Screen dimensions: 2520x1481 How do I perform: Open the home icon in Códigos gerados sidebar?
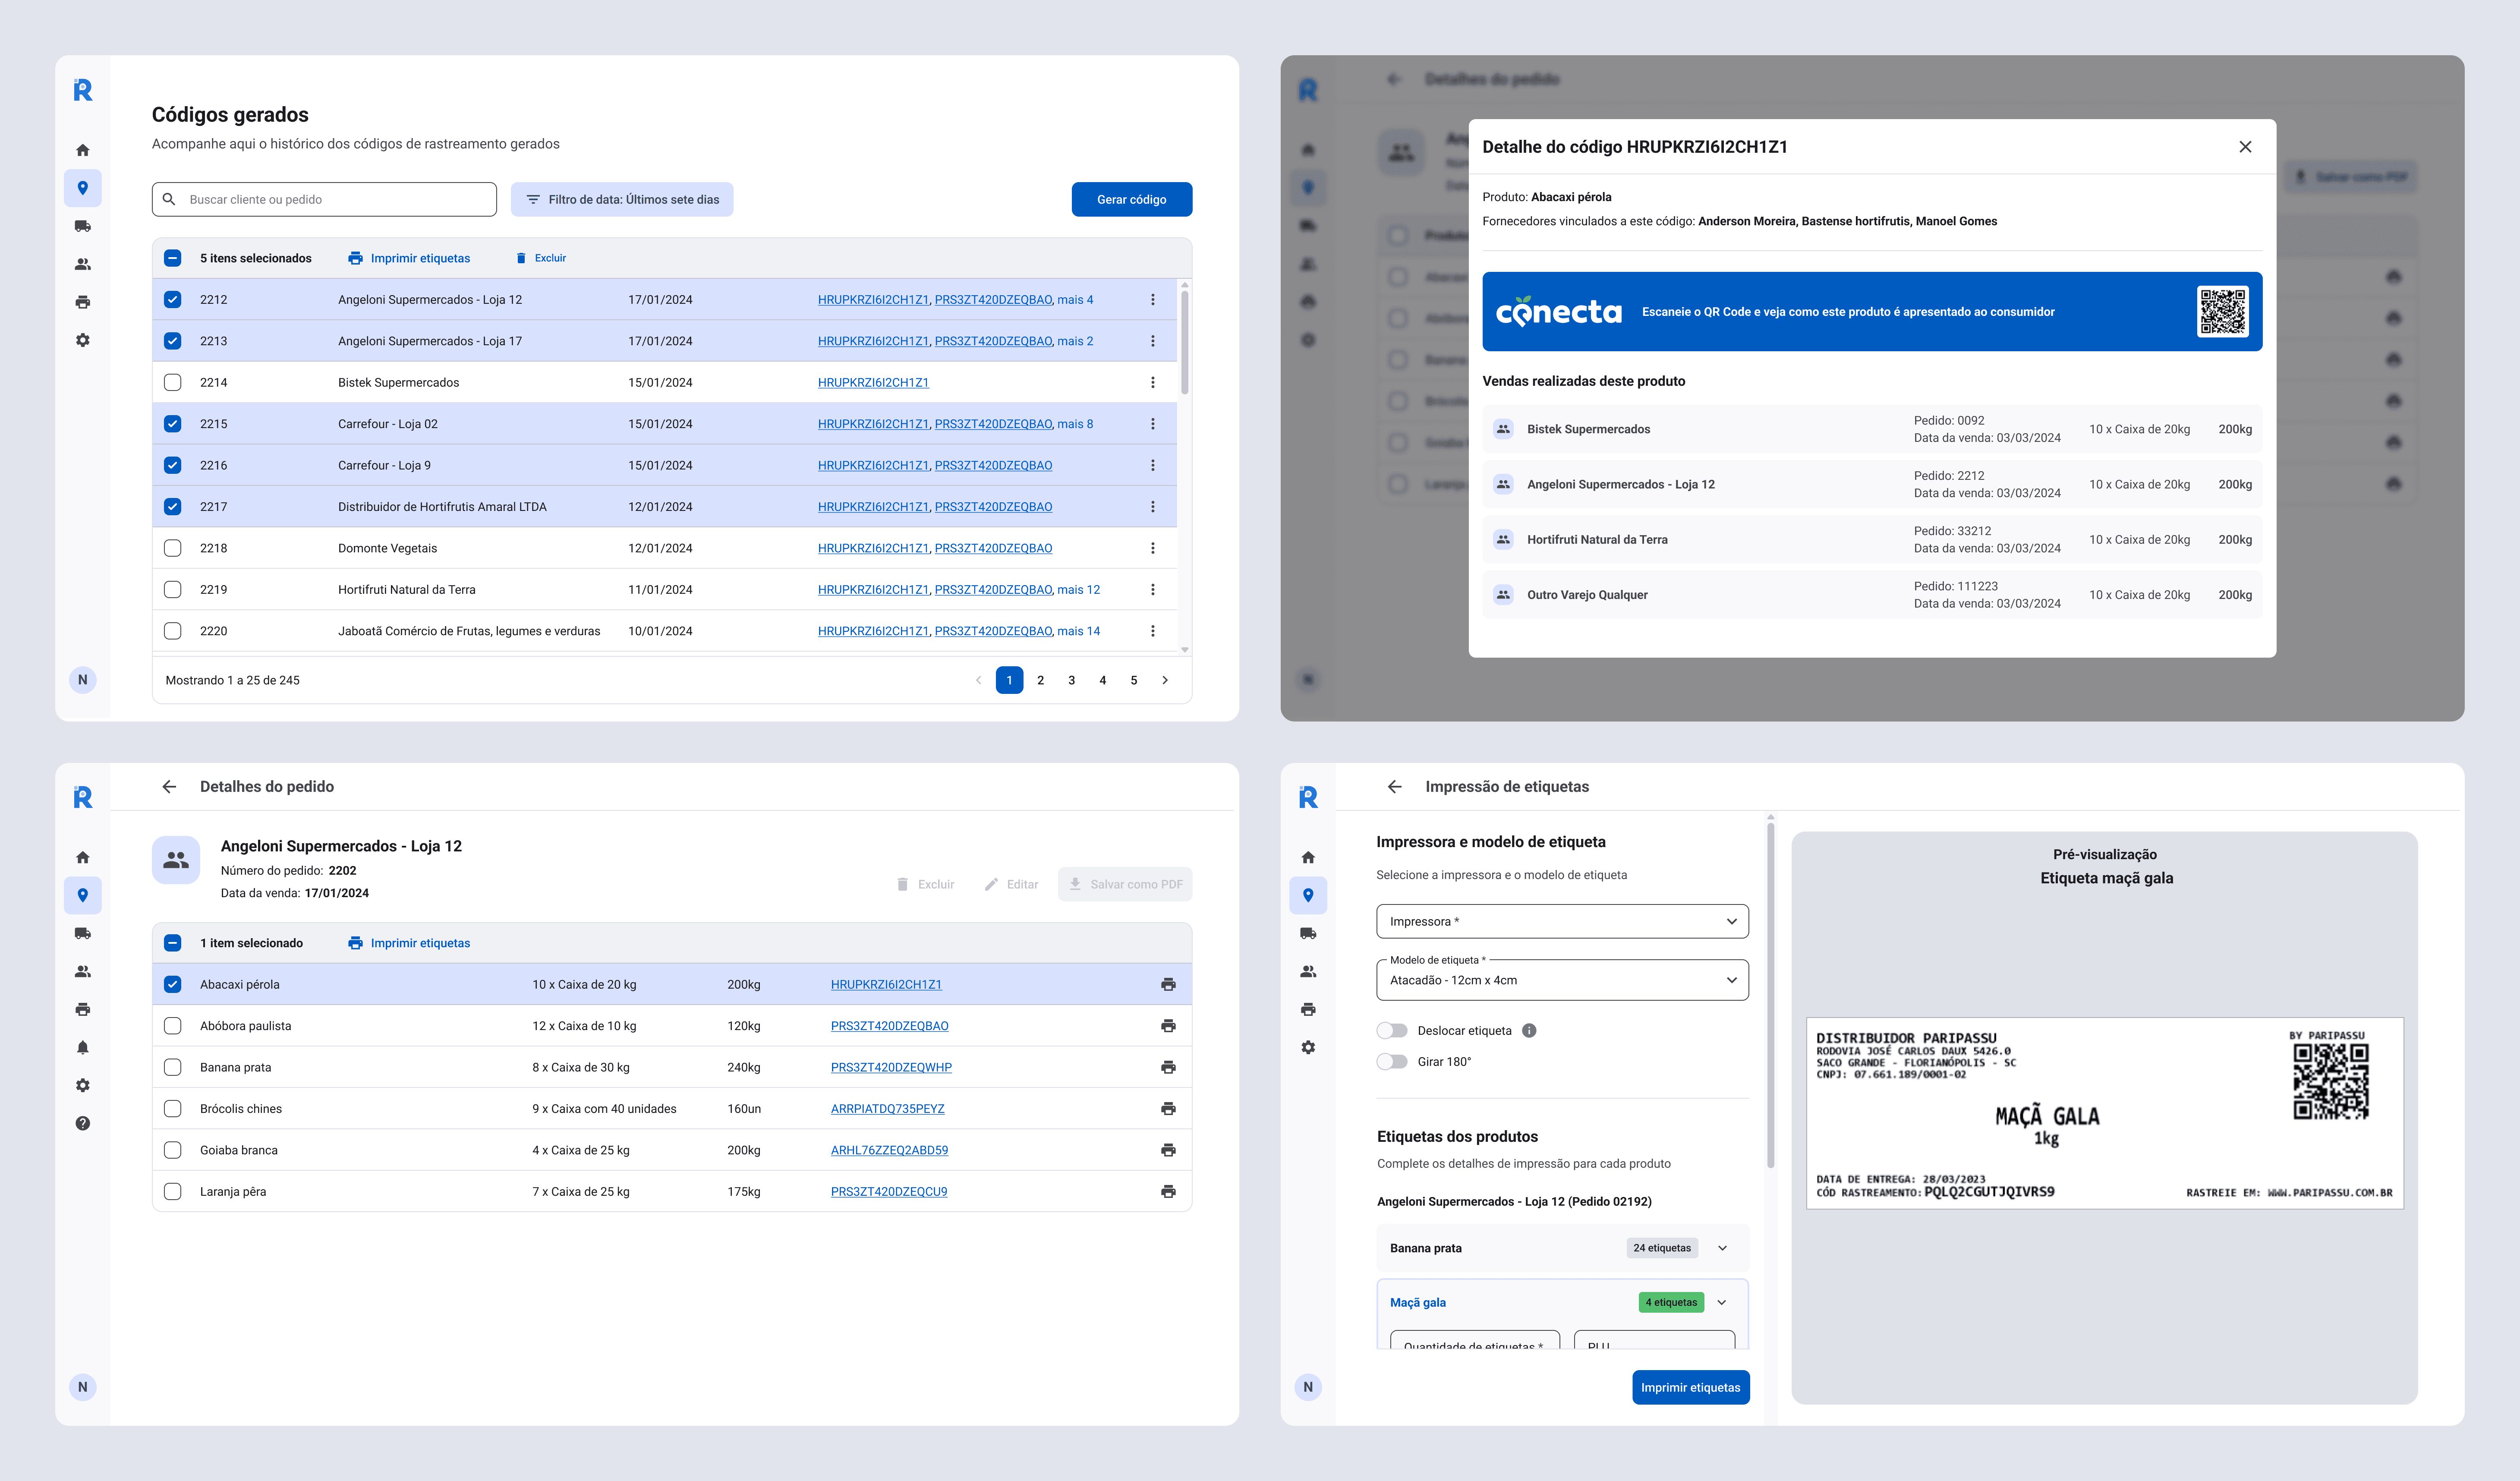point(83,150)
